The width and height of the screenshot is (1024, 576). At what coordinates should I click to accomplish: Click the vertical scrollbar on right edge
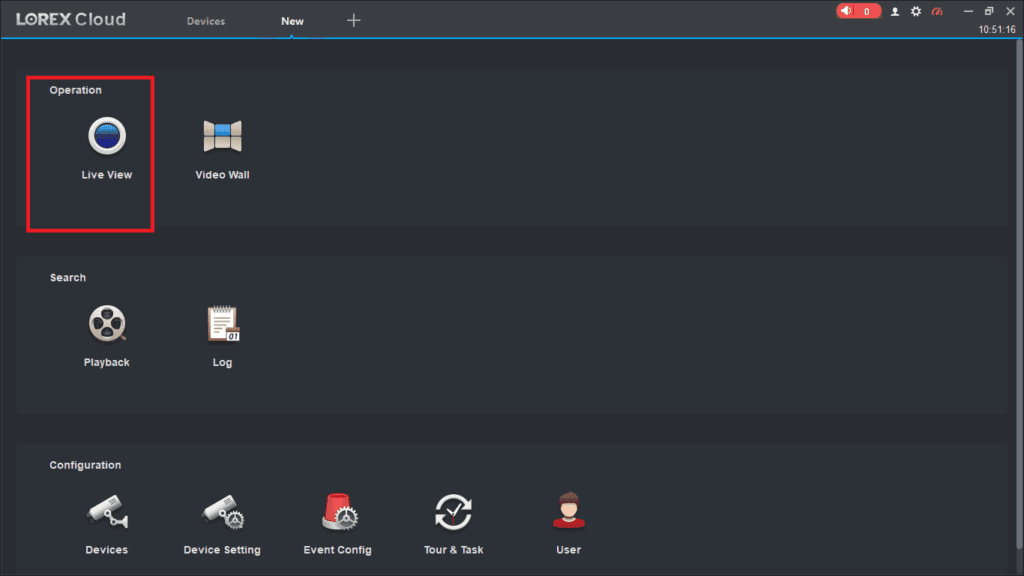(1019, 294)
